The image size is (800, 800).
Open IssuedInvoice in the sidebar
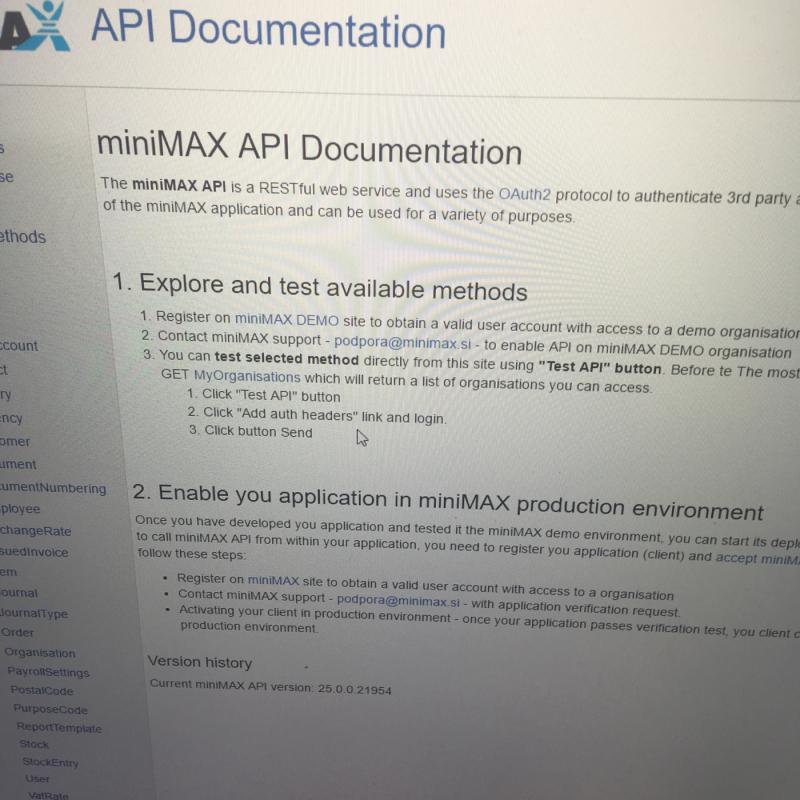34,551
